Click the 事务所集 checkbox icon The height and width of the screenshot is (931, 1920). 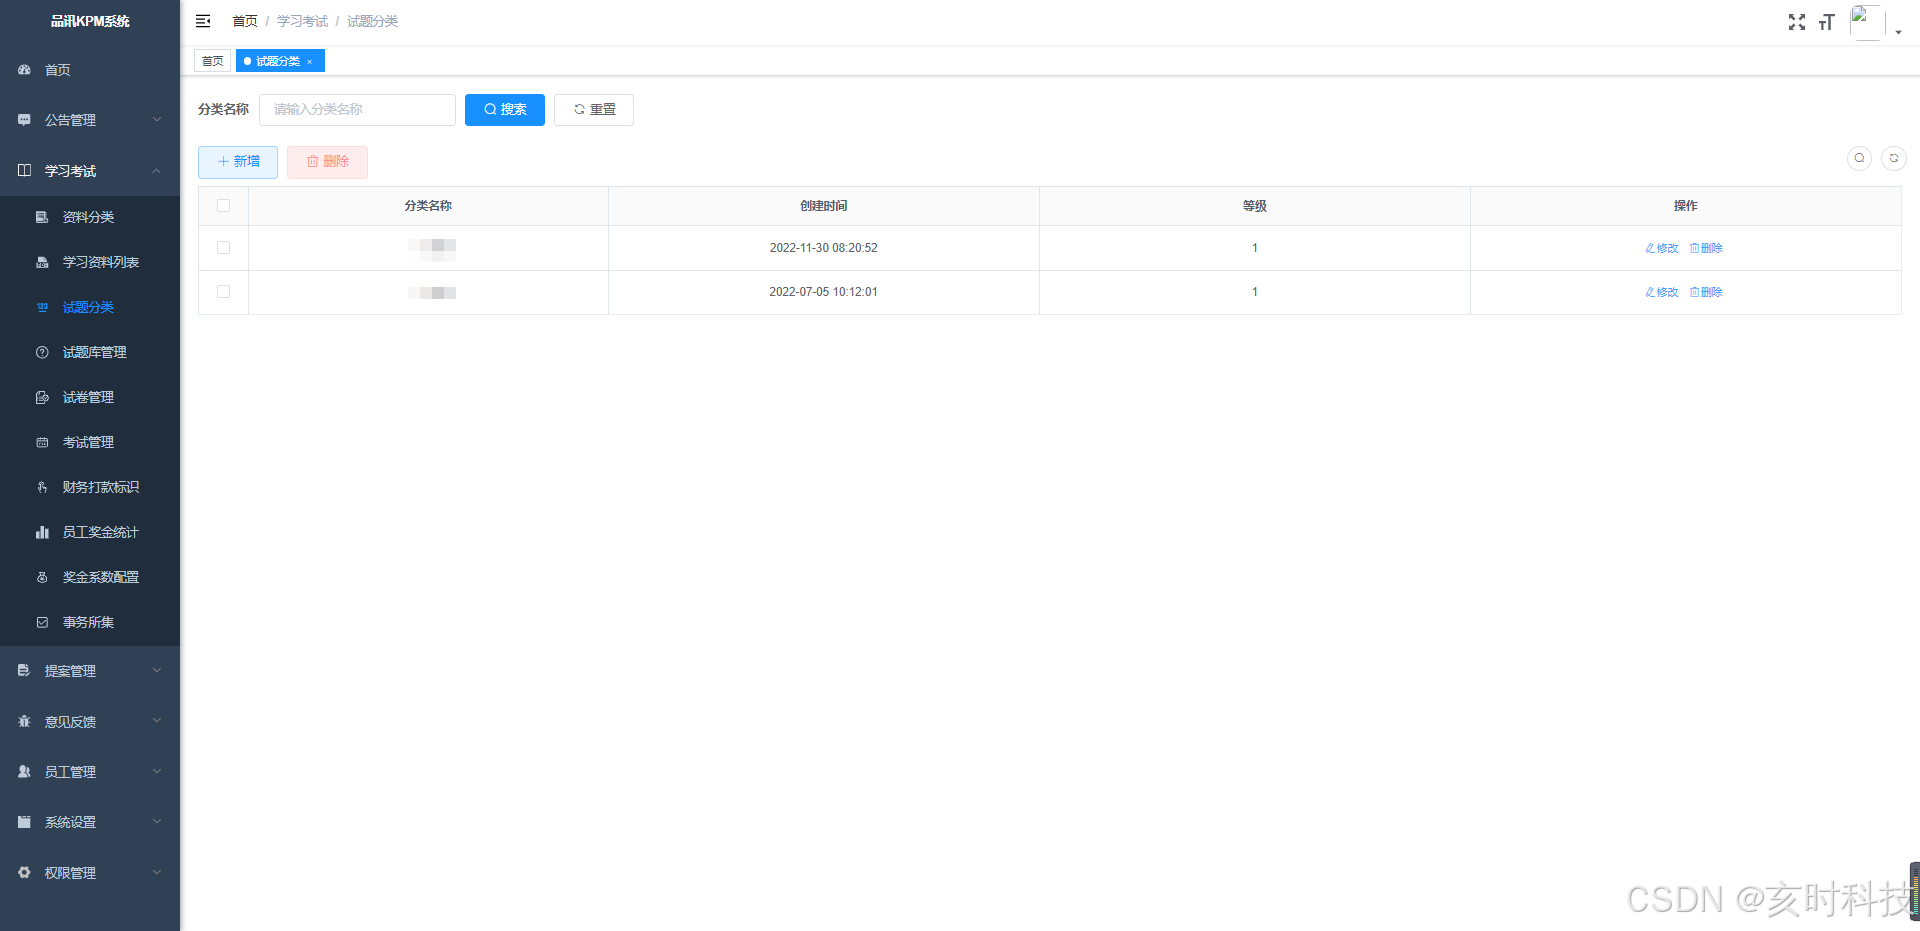click(x=42, y=622)
